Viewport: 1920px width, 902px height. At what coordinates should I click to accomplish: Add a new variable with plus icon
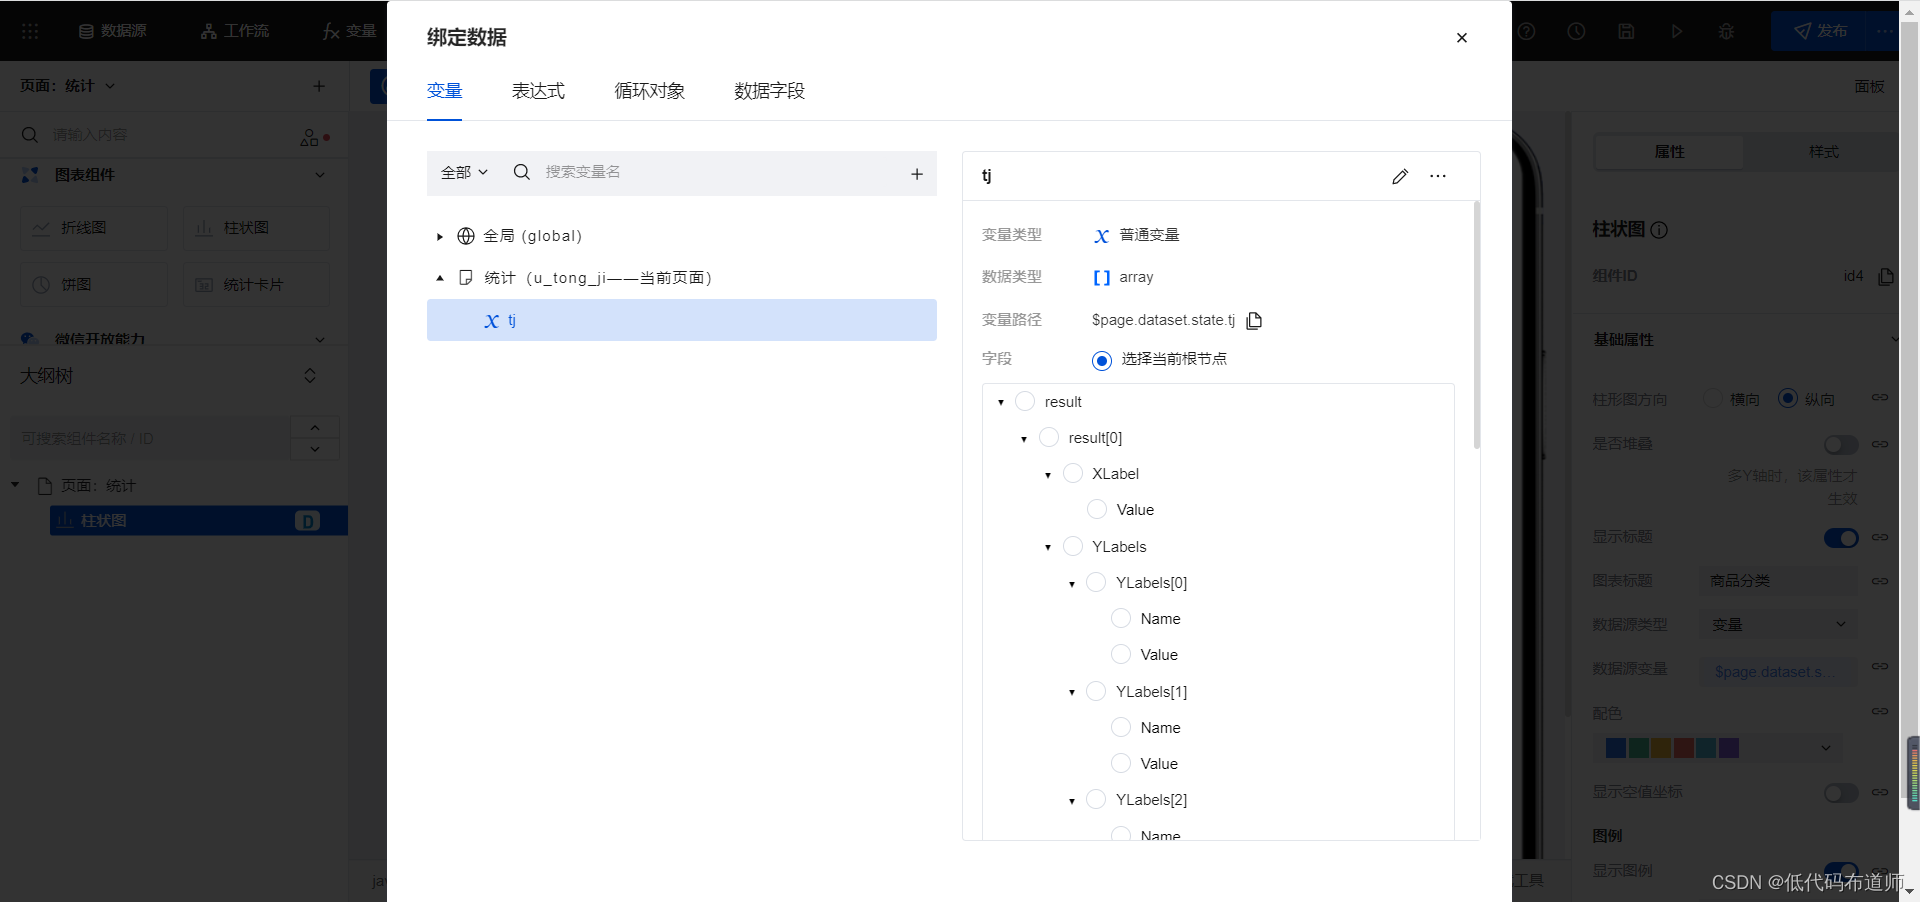[916, 174]
